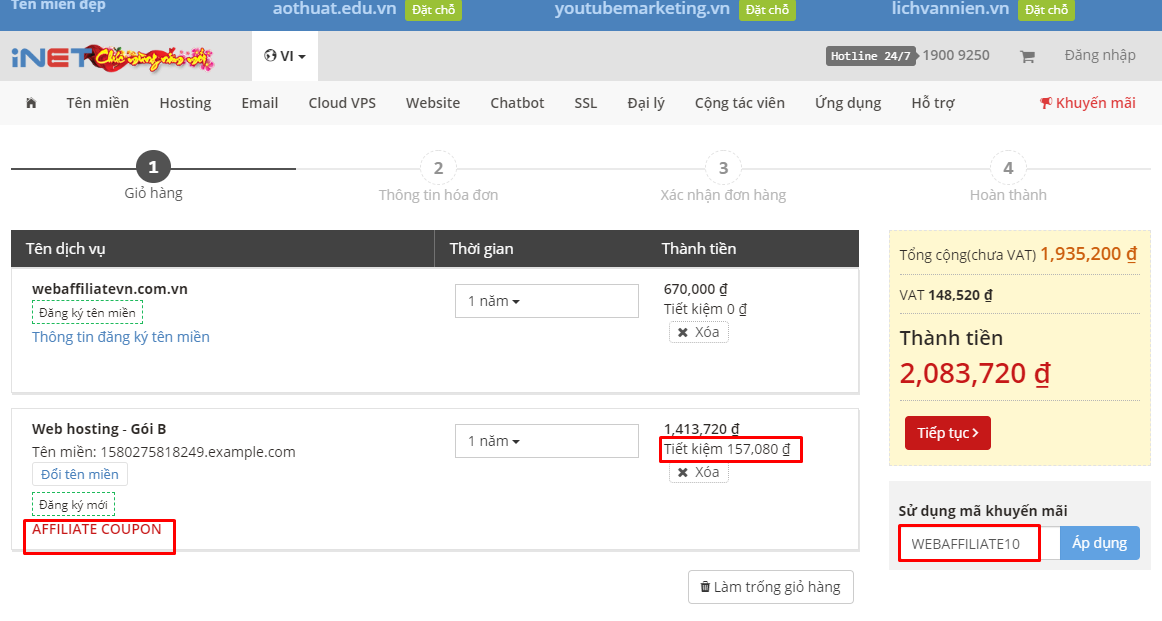Open the SSL menu item
The height and width of the screenshot is (621, 1162).
tap(585, 103)
